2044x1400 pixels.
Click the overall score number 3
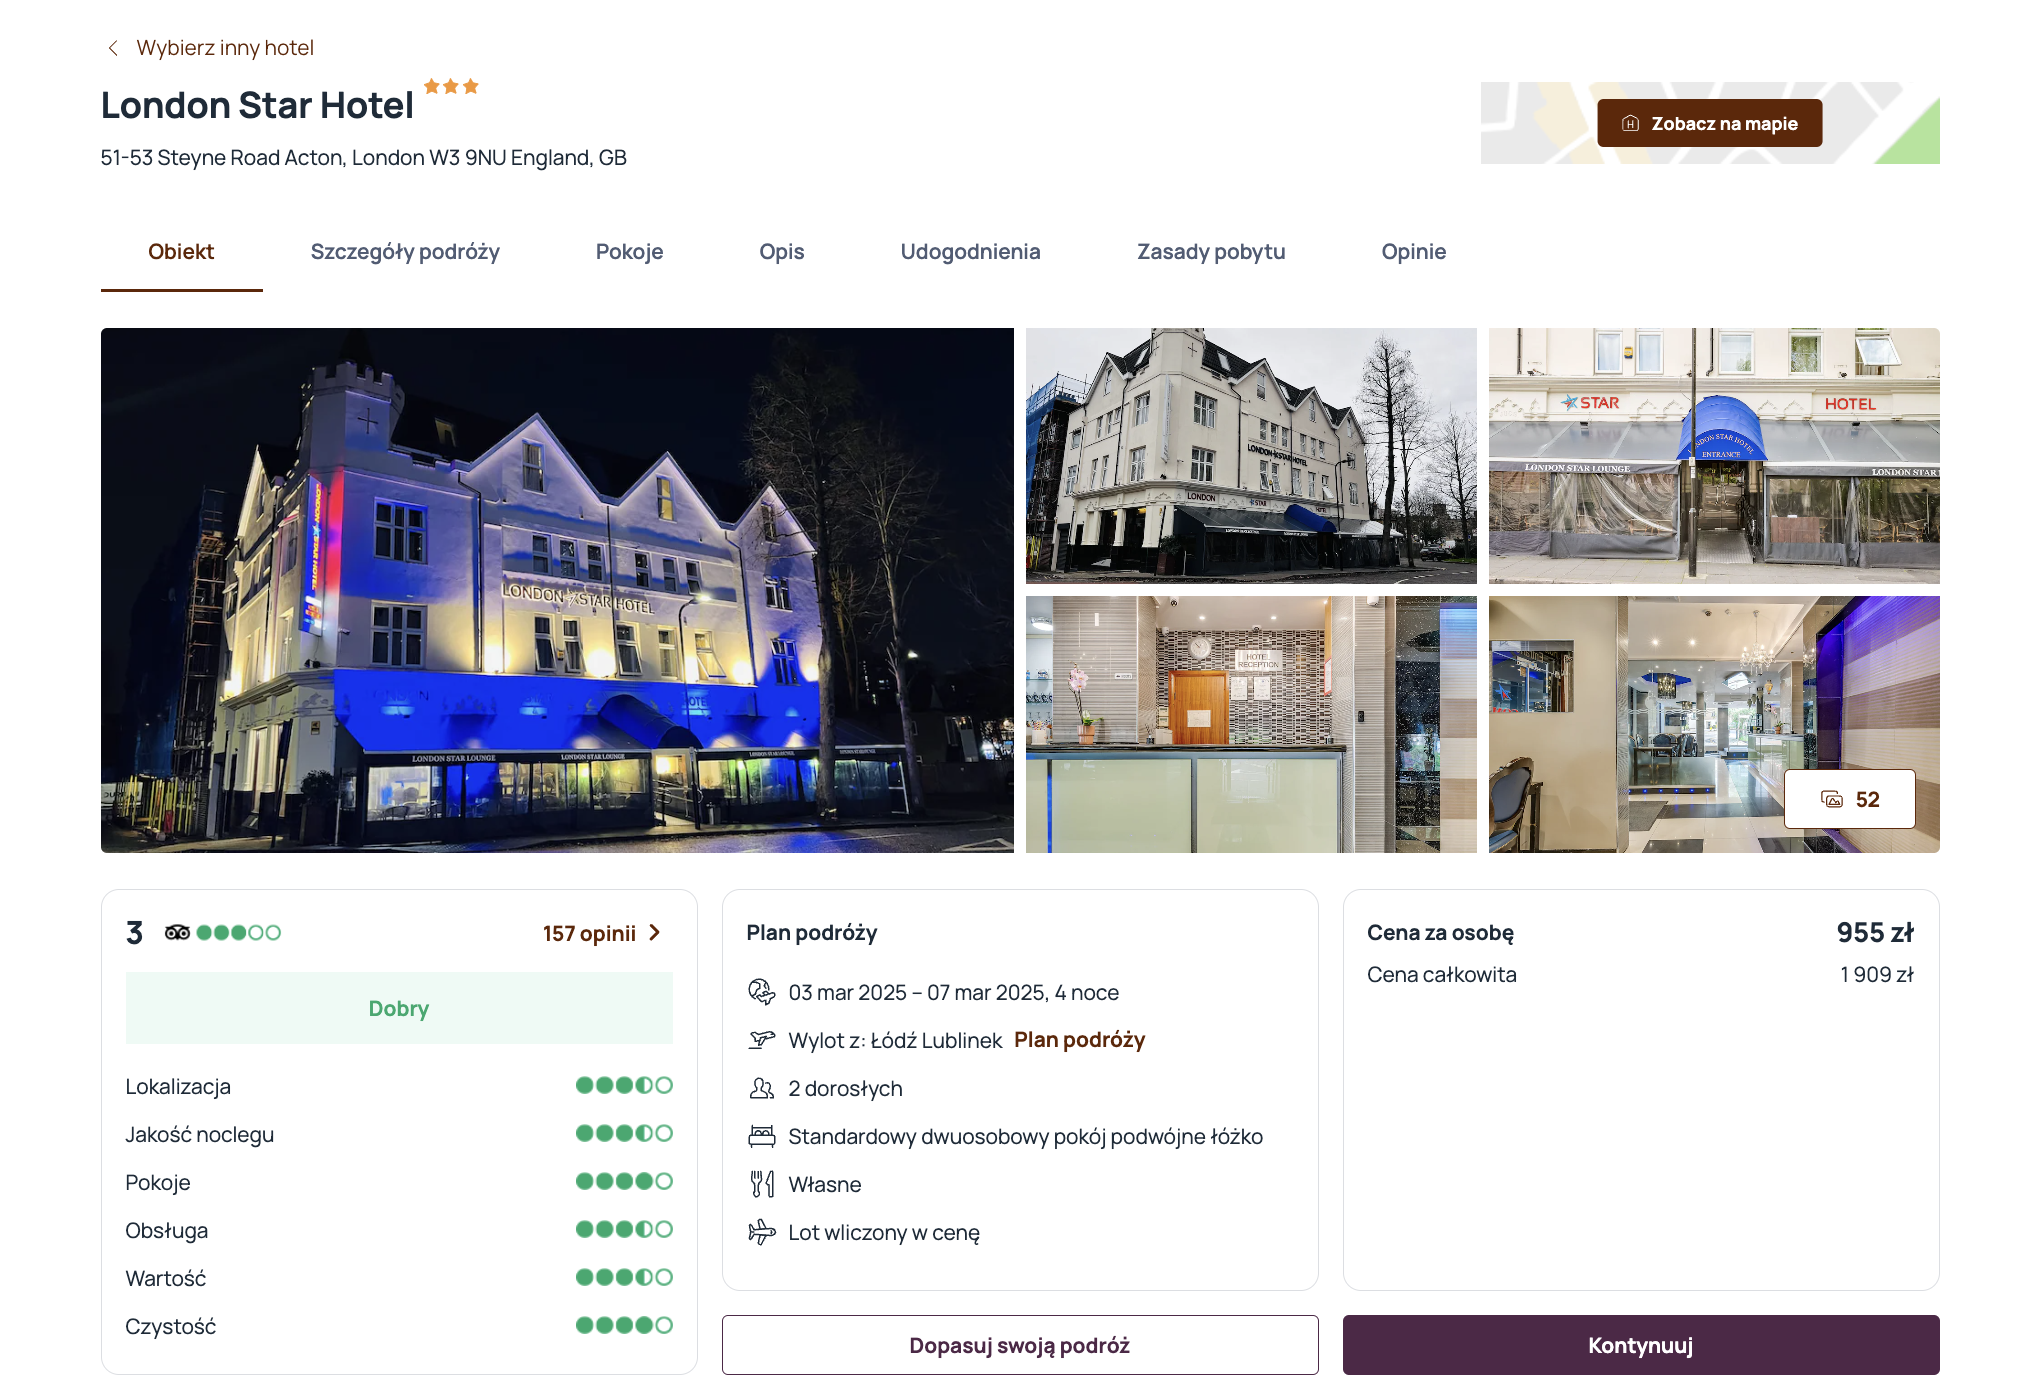click(134, 933)
